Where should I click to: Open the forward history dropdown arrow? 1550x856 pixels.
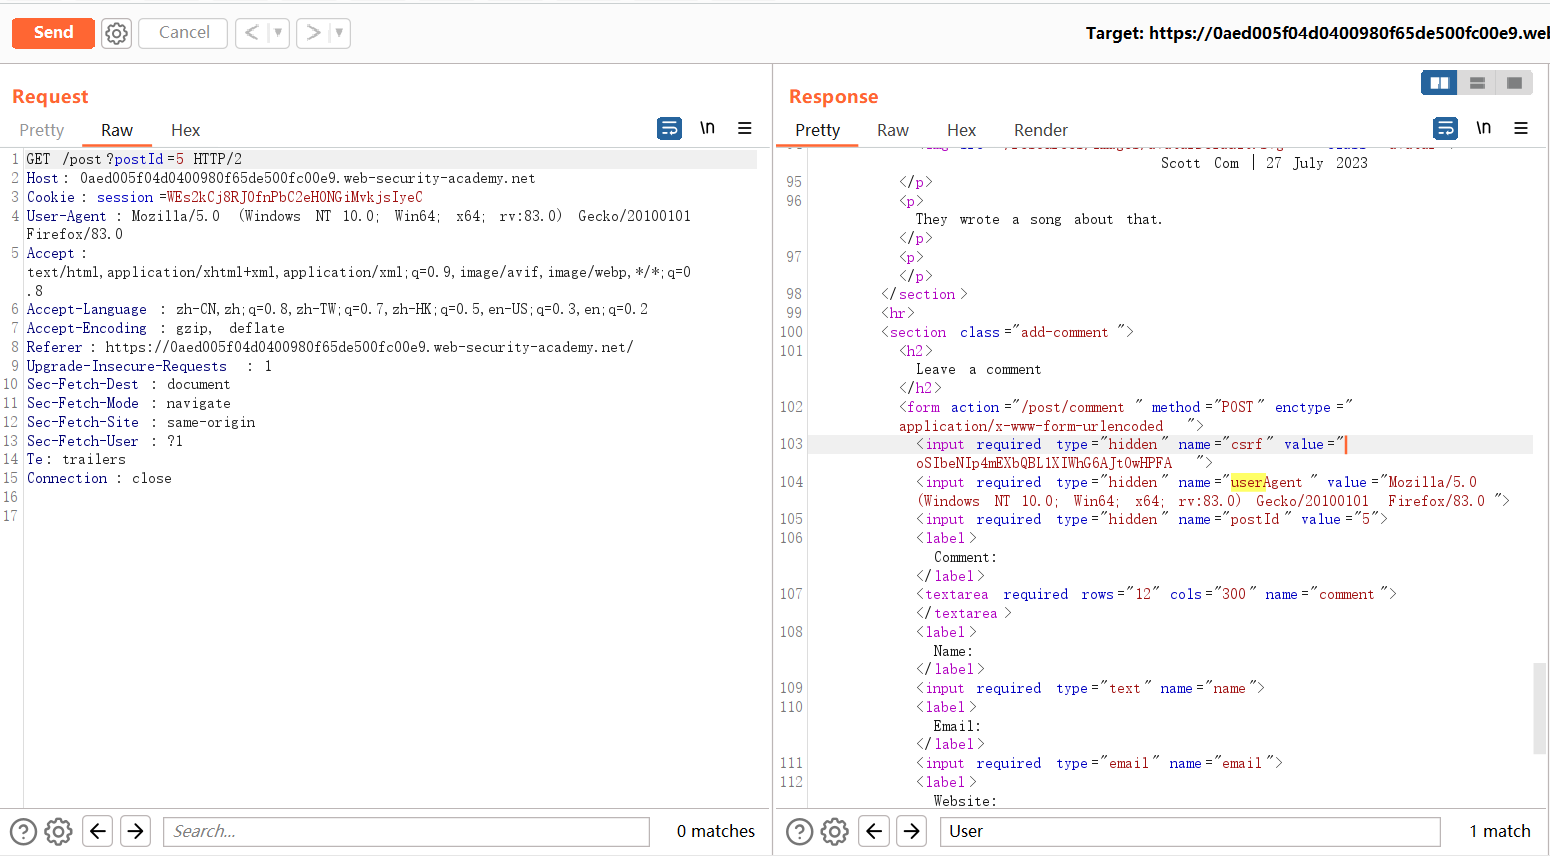340,33
